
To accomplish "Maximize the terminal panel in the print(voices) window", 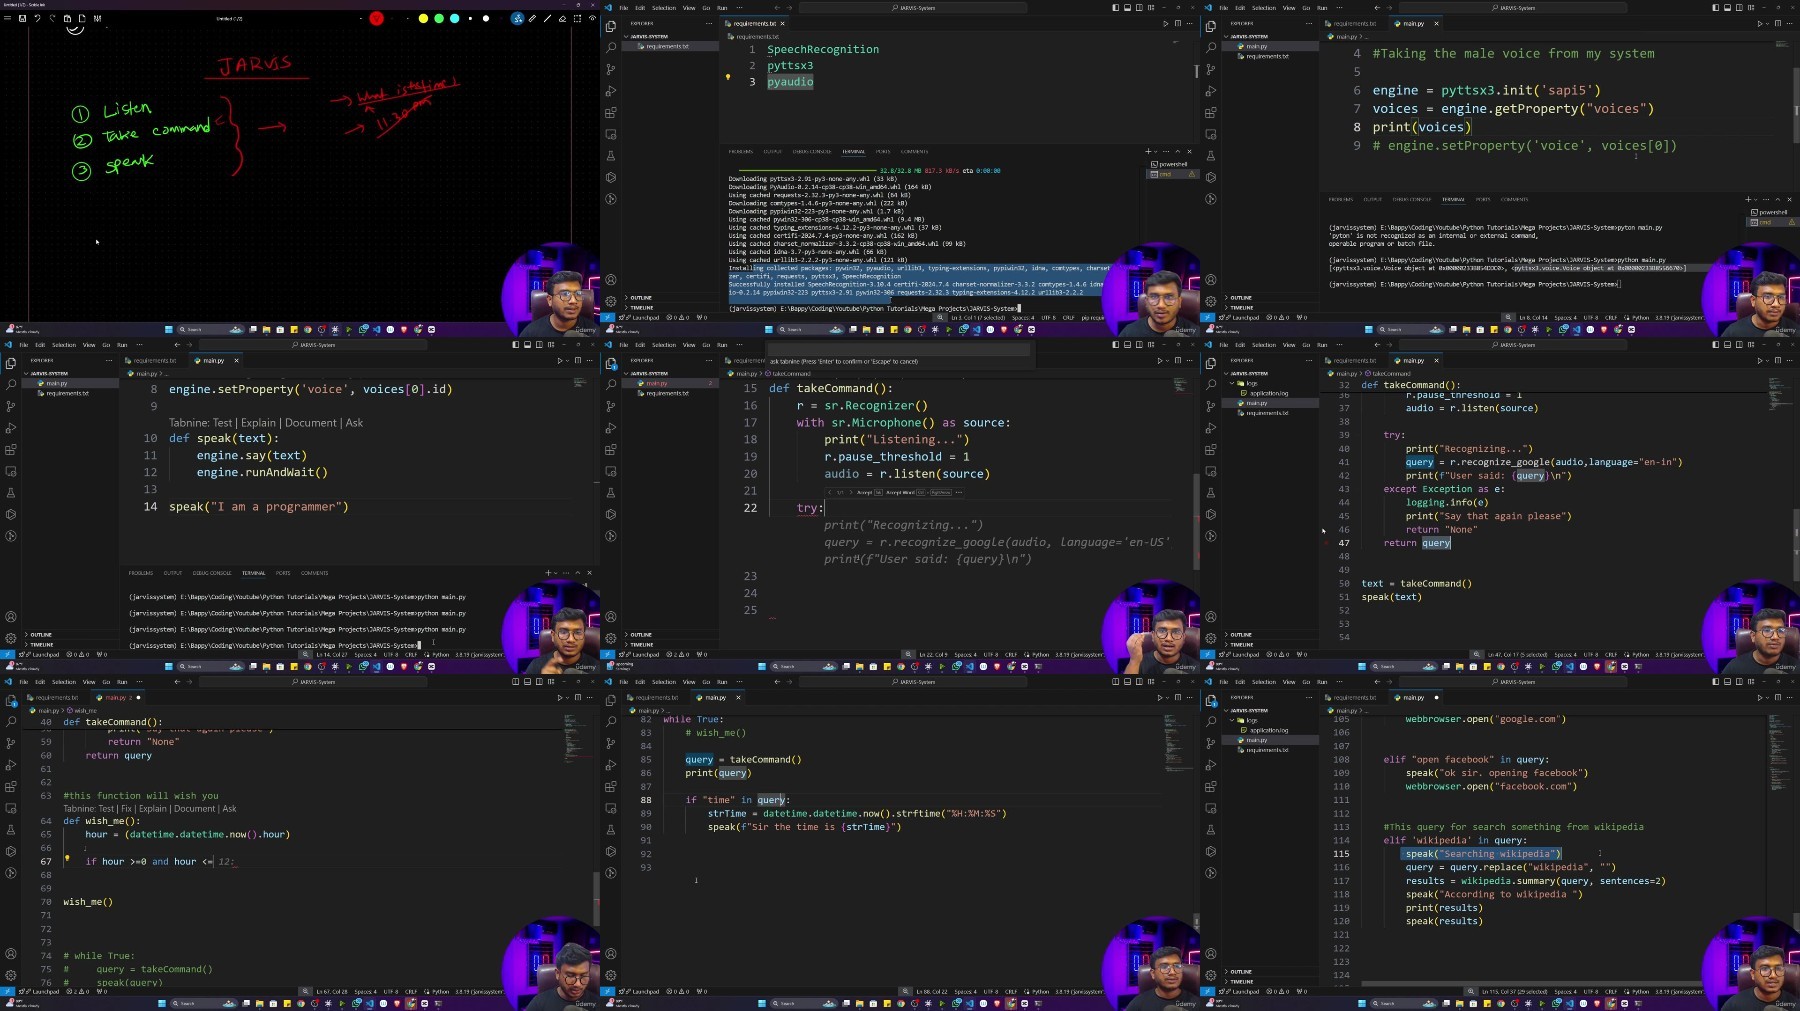I will (1778, 199).
